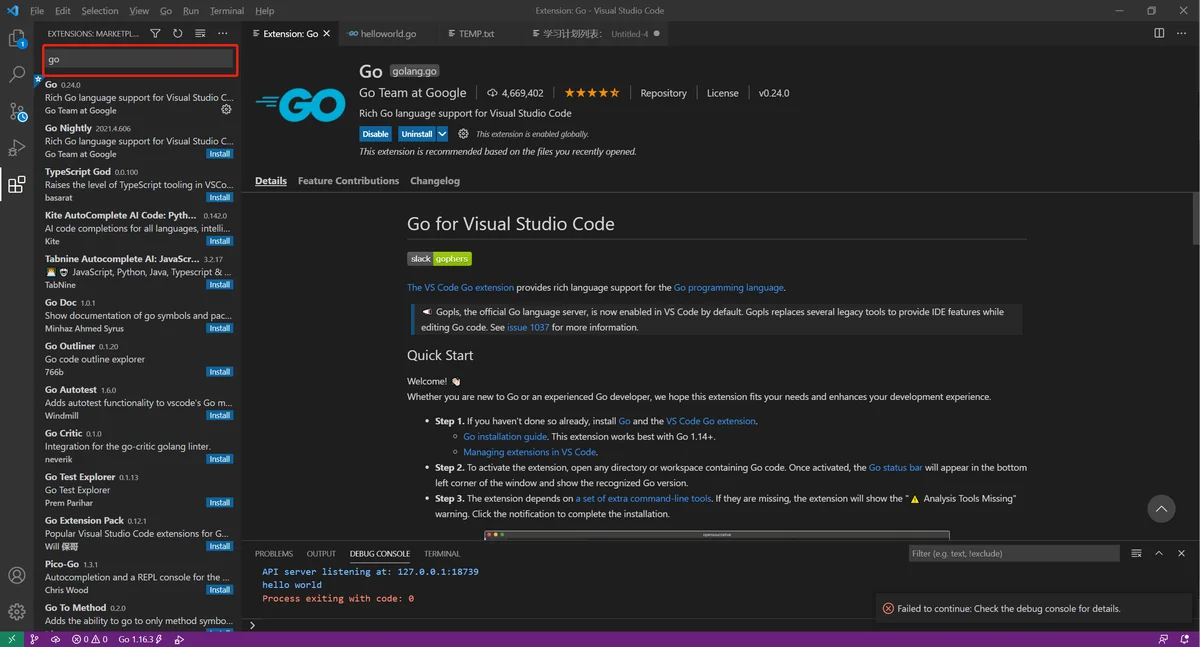Expand the Uninstall dropdown arrow
Viewport: 1200px width, 647px height.
442,134
